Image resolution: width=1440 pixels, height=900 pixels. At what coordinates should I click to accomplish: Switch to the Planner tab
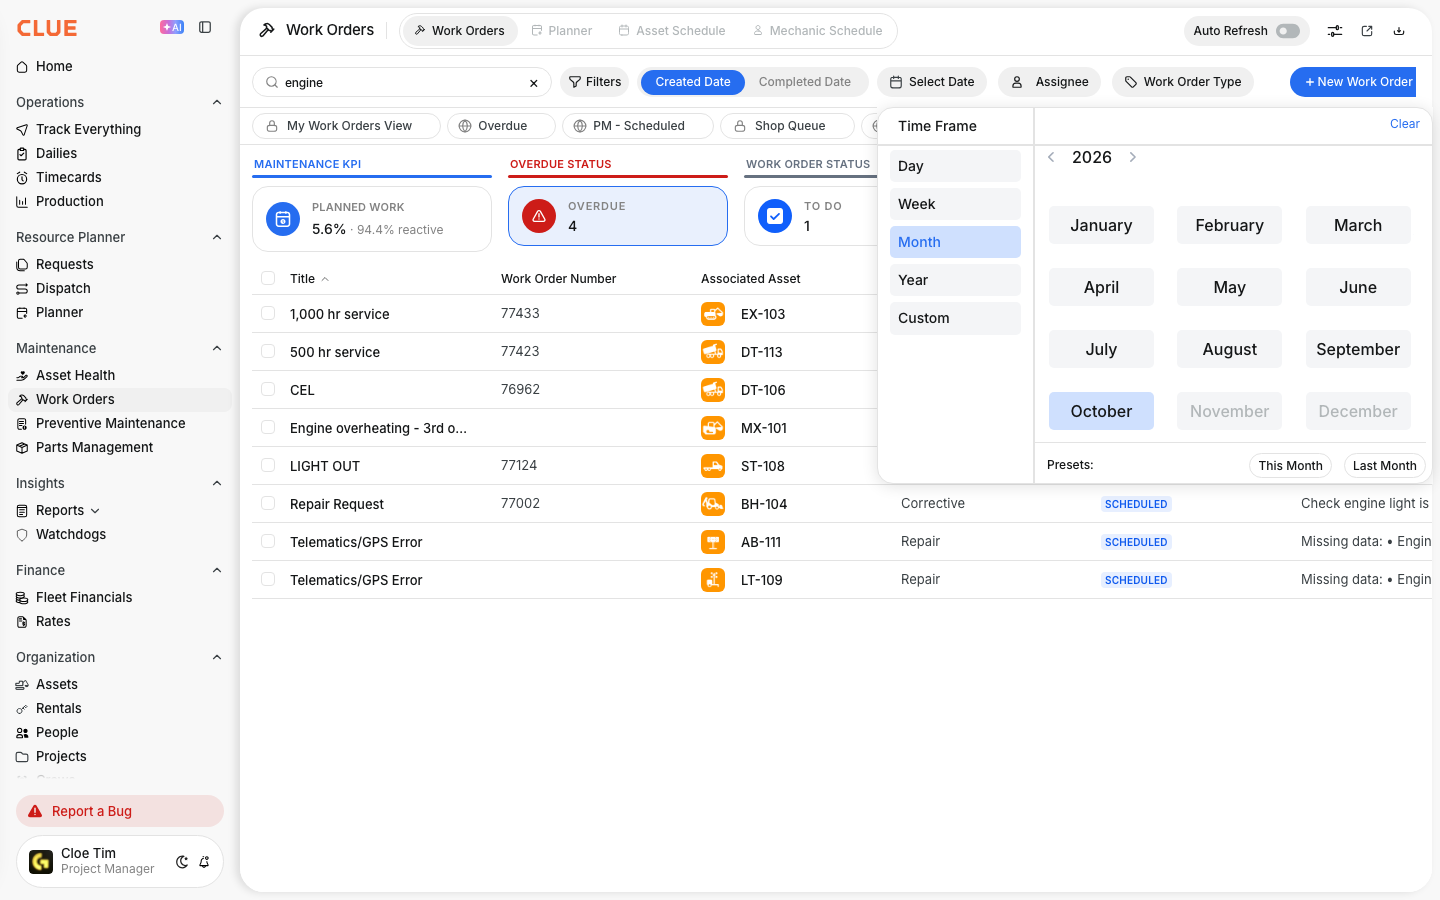pyautogui.click(x=561, y=31)
